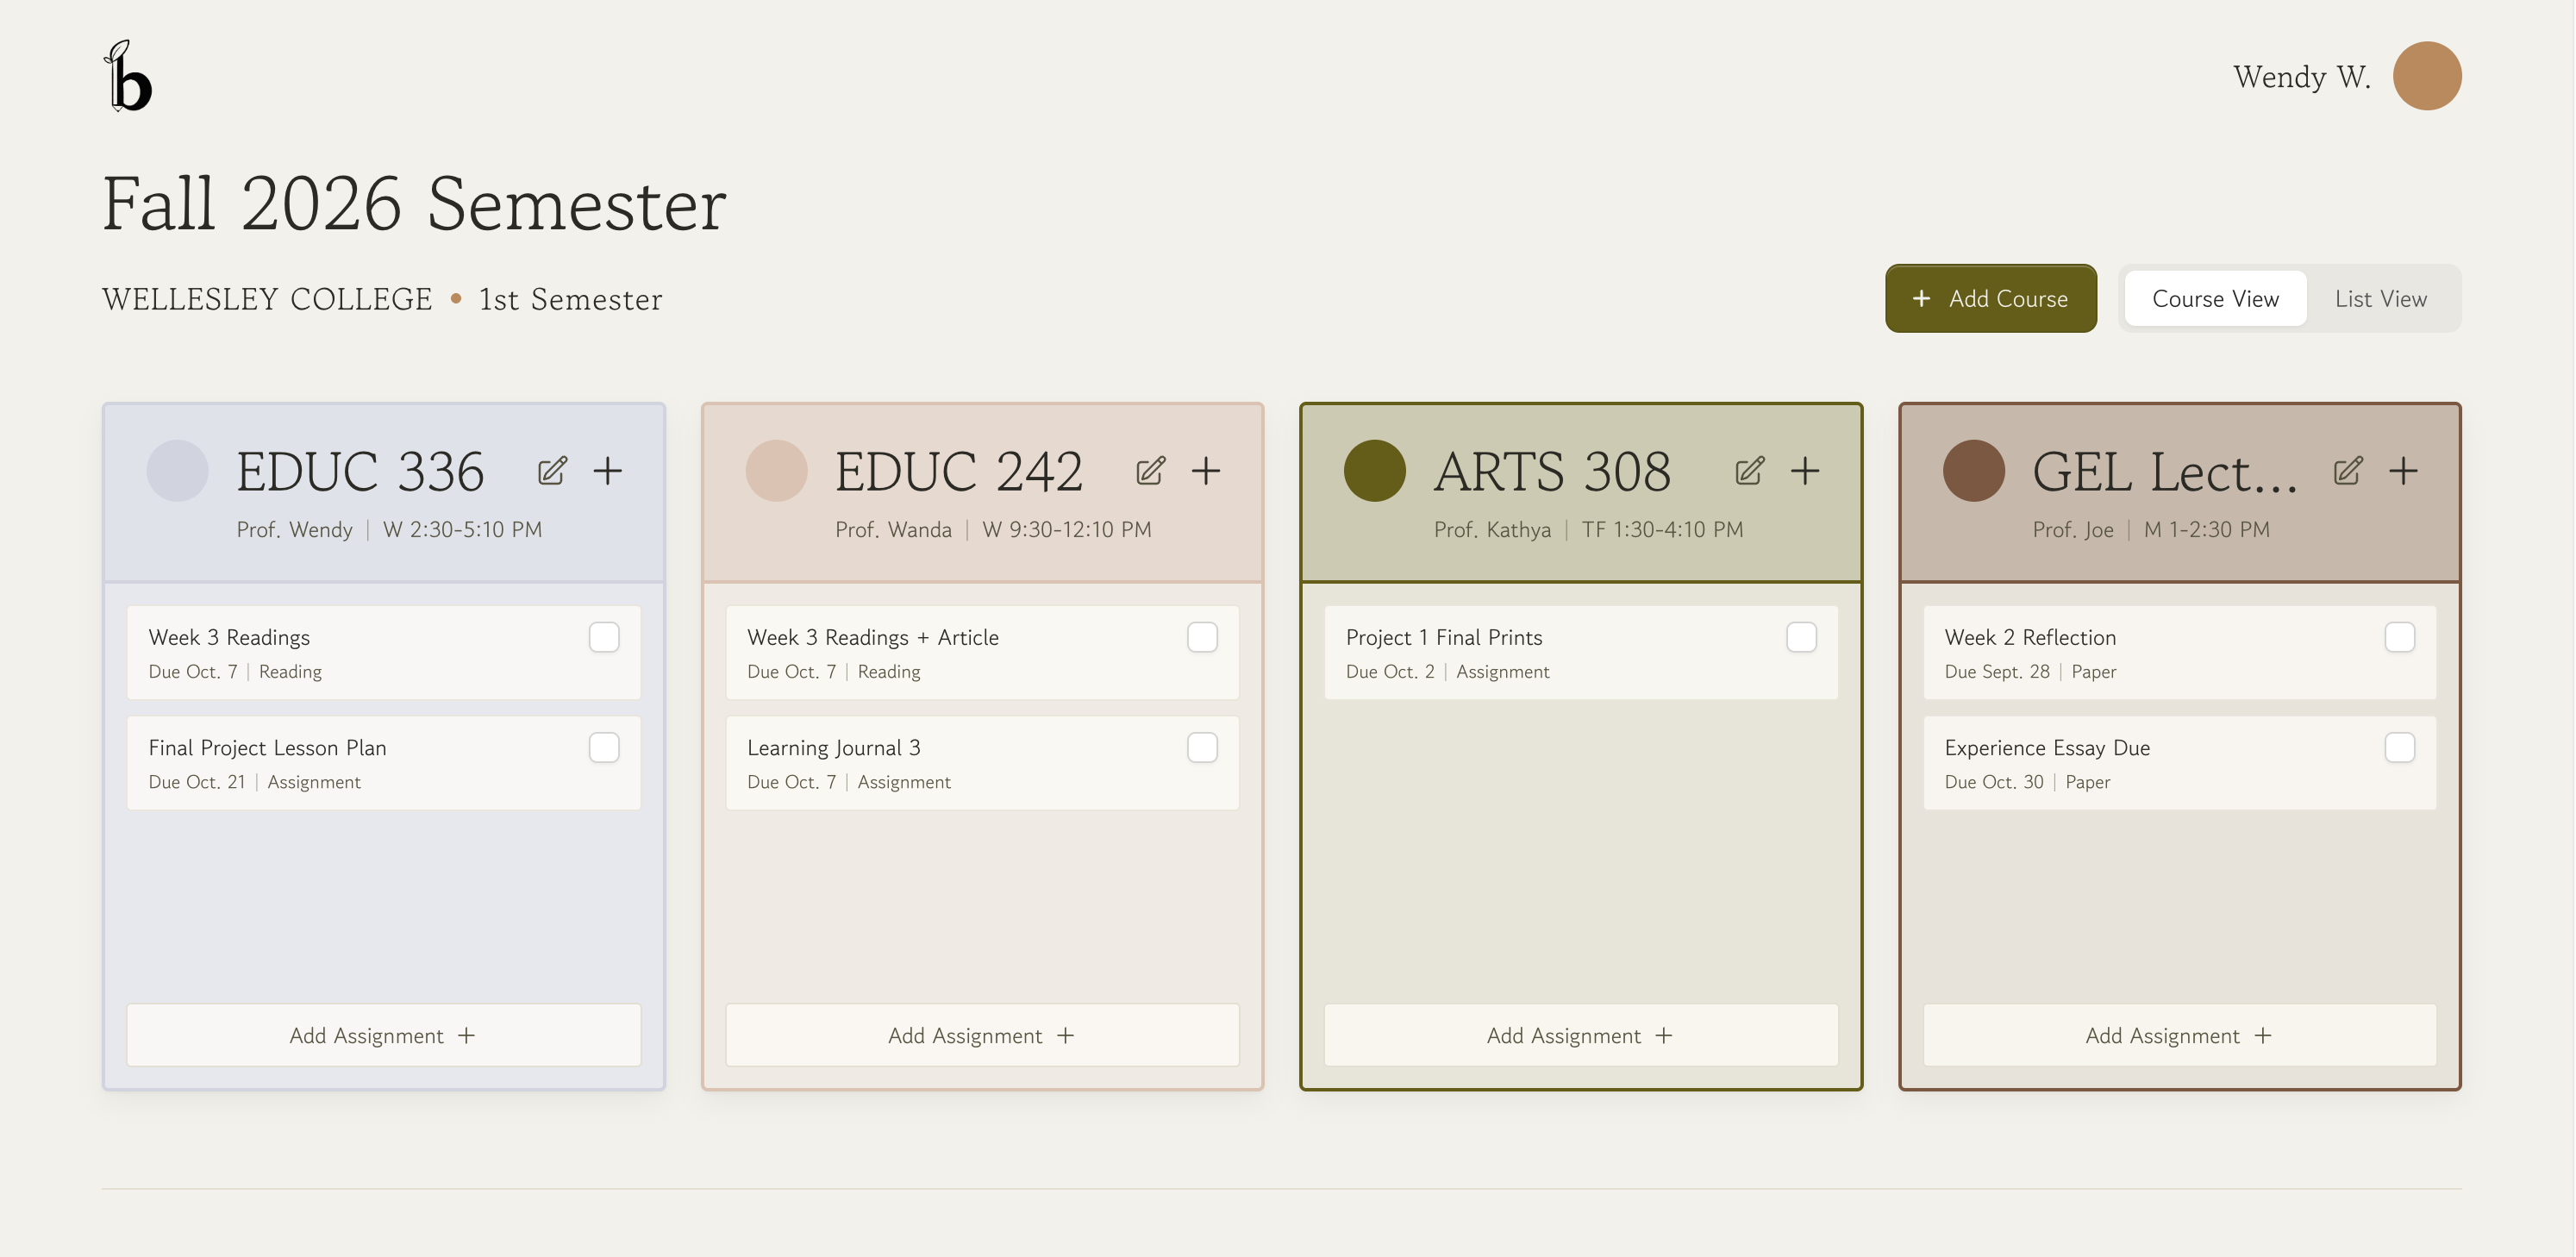Click Prof. Wanda instructor text
Image resolution: width=2576 pixels, height=1257 pixels.
893,530
